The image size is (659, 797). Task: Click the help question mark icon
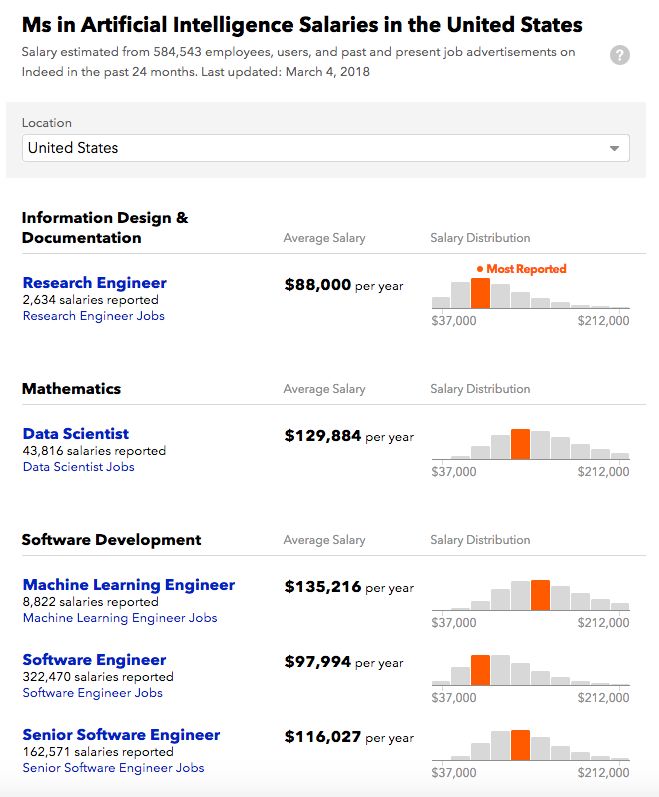click(x=620, y=55)
